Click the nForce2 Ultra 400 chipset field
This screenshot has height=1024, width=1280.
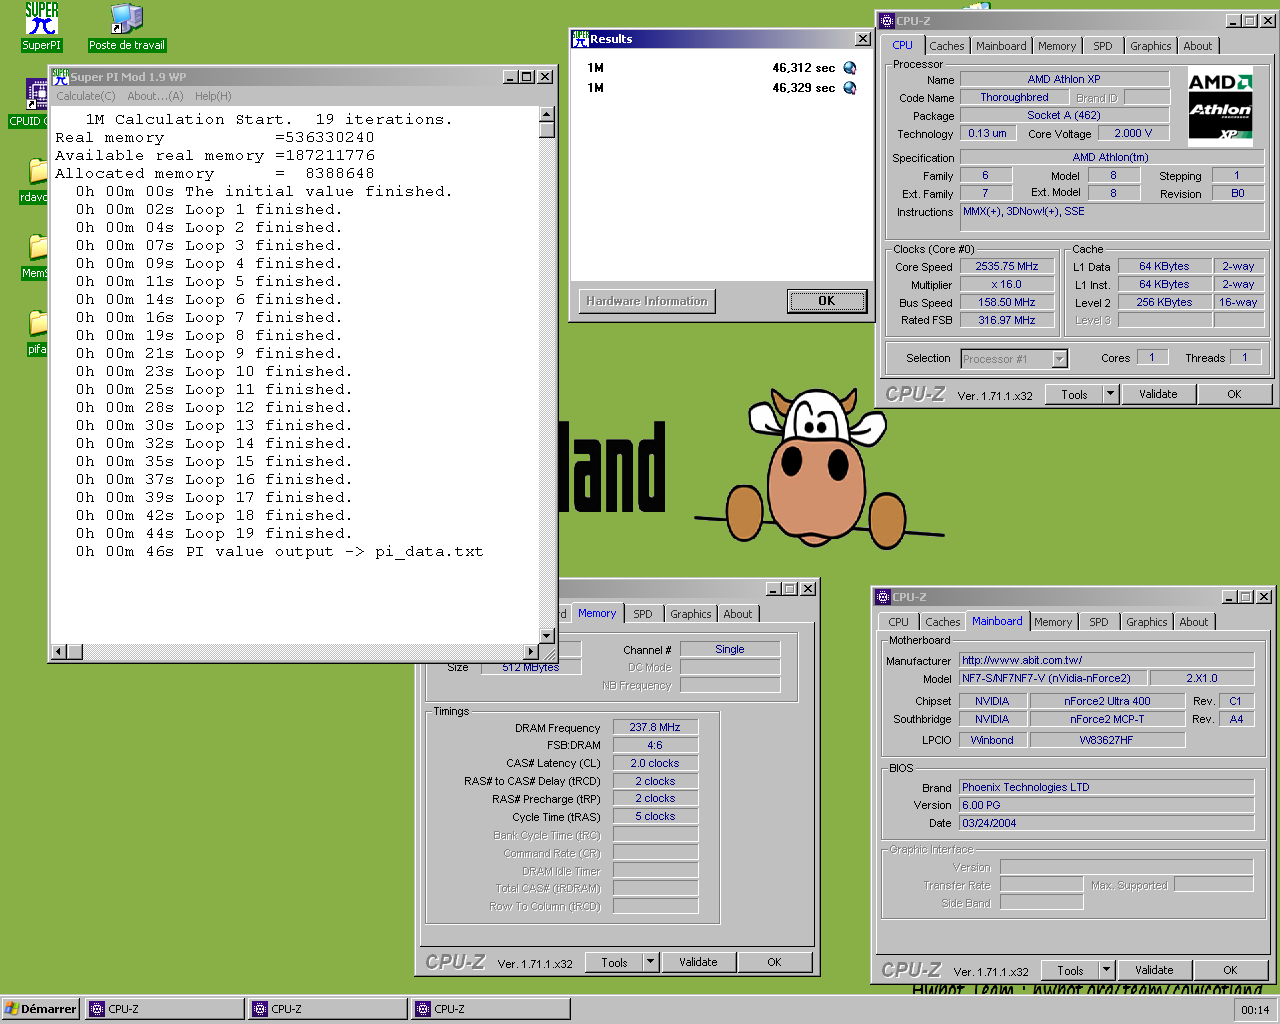[1107, 701]
